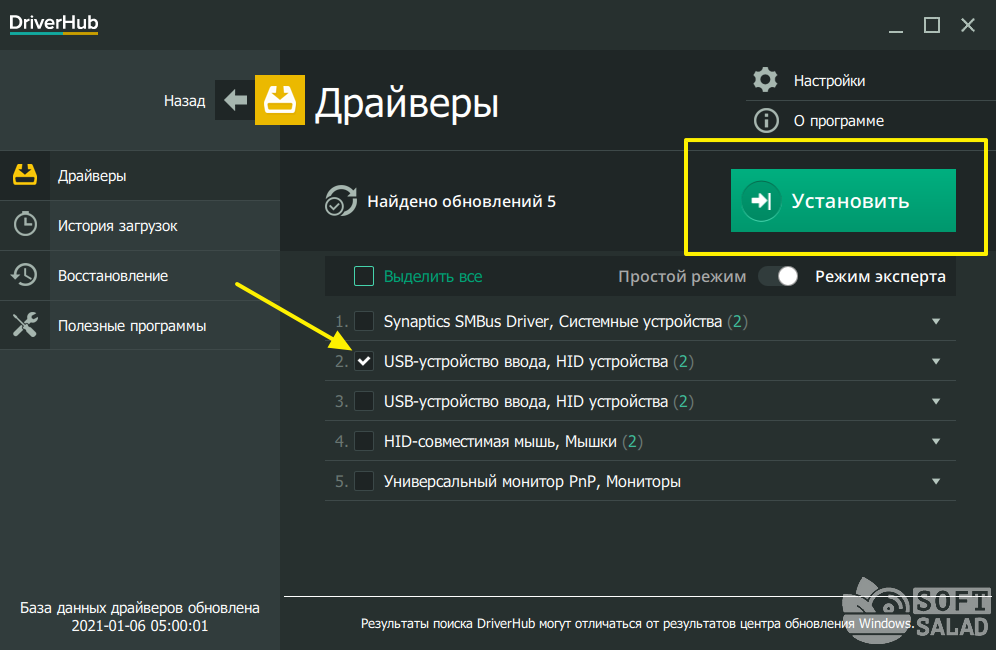Click the back arrow icon next to Назад
This screenshot has width=996, height=650.
point(235,100)
